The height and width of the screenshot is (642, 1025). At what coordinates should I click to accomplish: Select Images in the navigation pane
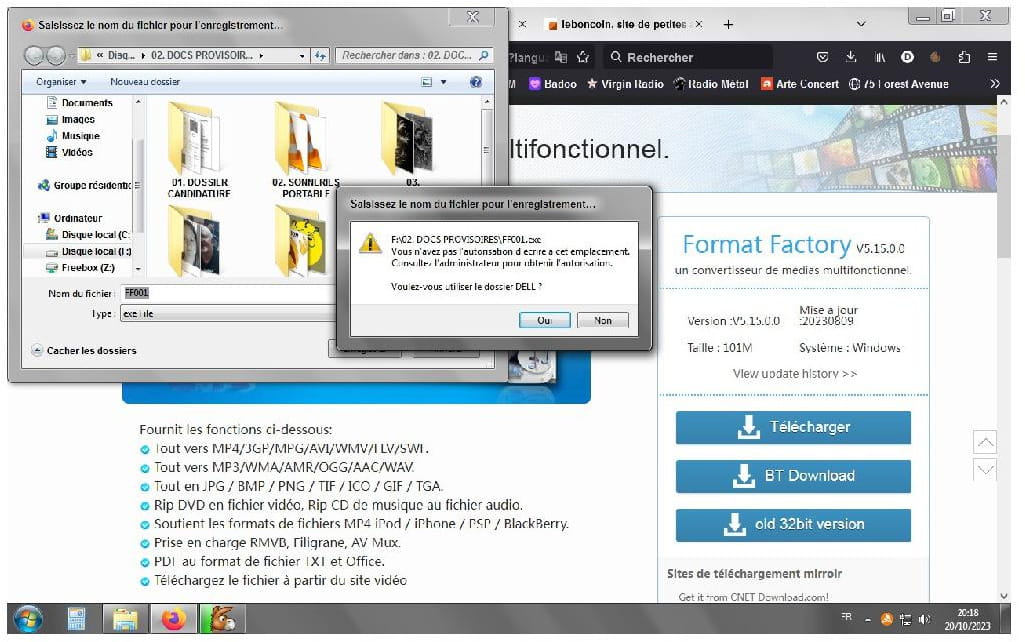tap(71, 120)
